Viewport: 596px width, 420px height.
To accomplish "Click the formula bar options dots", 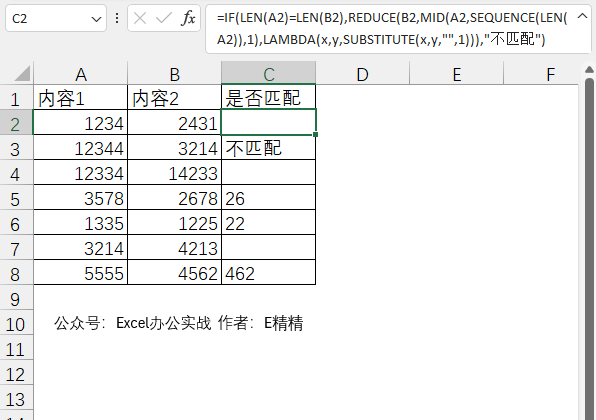I will tap(117, 18).
